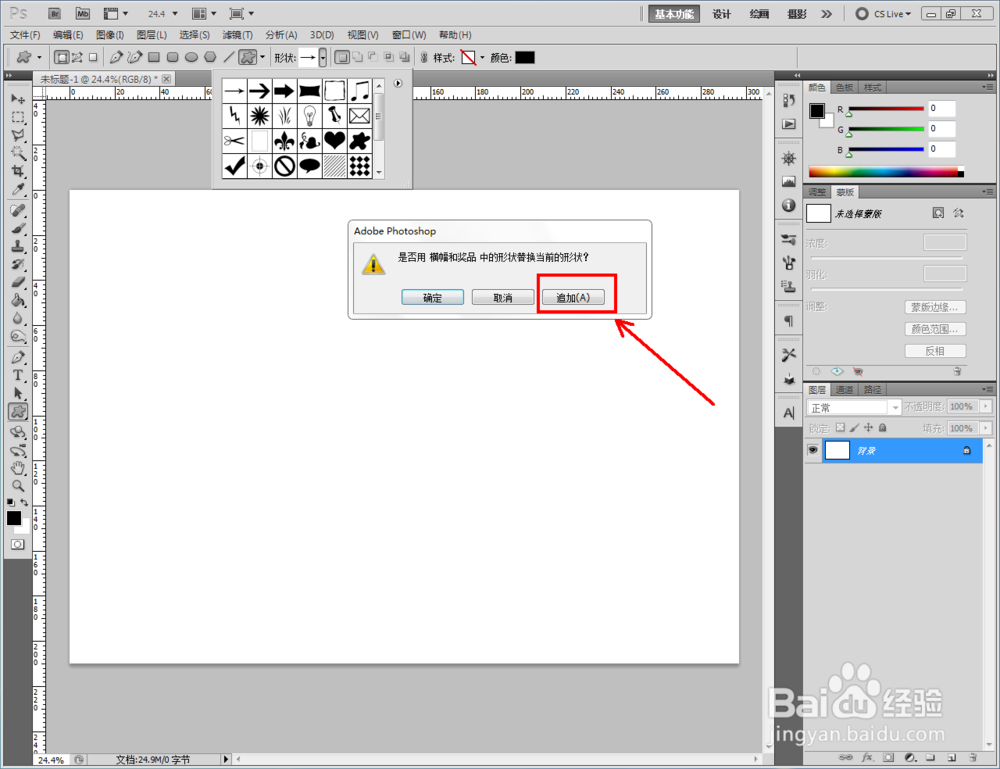Open the 滤镜(T) menu
The image size is (1000, 769).
pos(237,34)
